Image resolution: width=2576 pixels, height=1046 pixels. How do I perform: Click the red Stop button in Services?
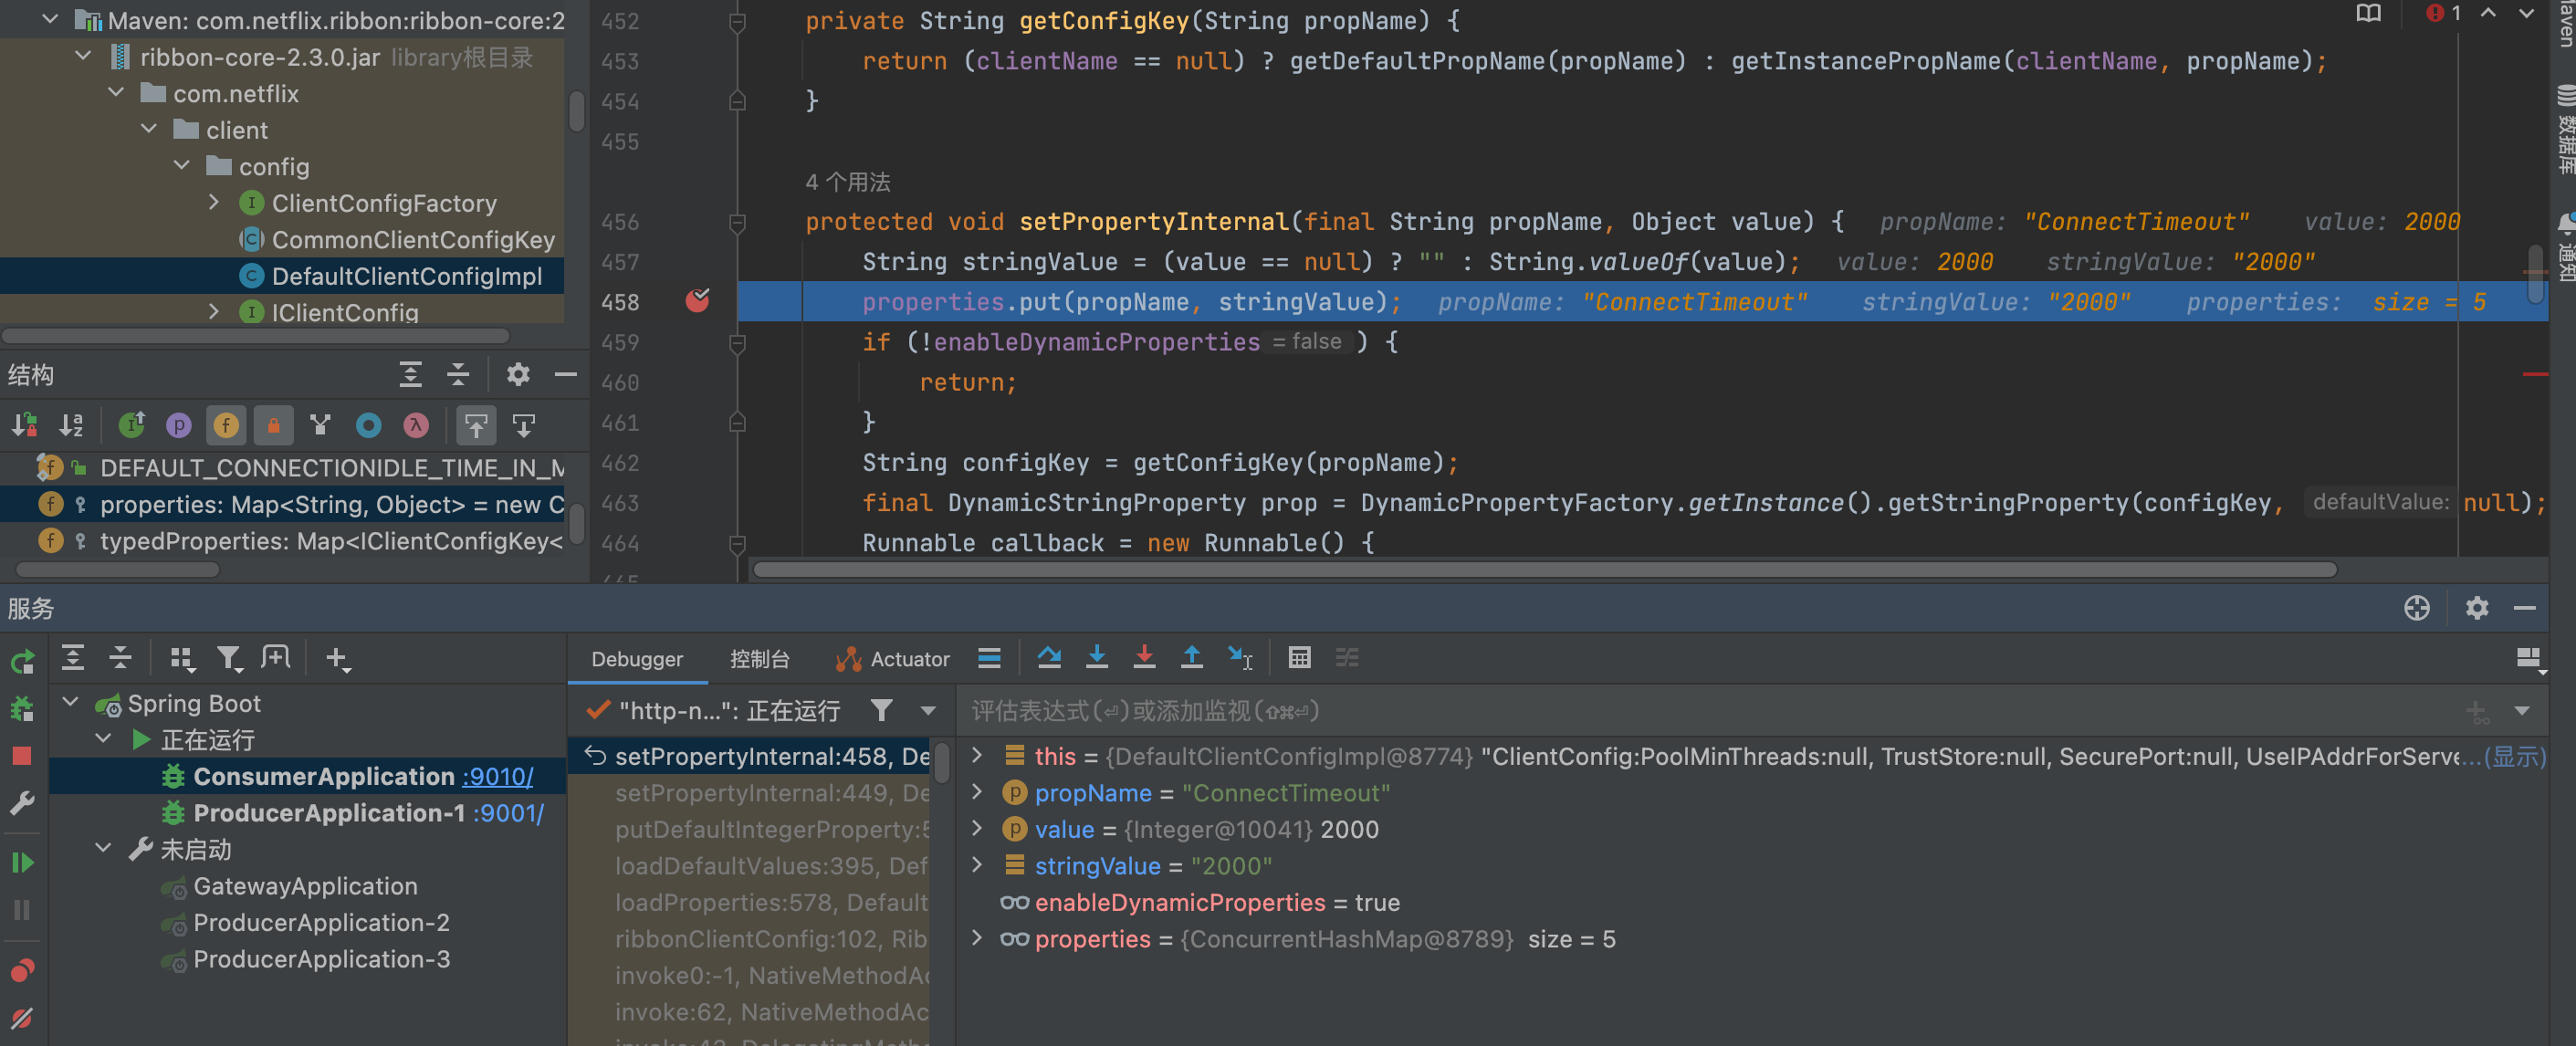[22, 756]
